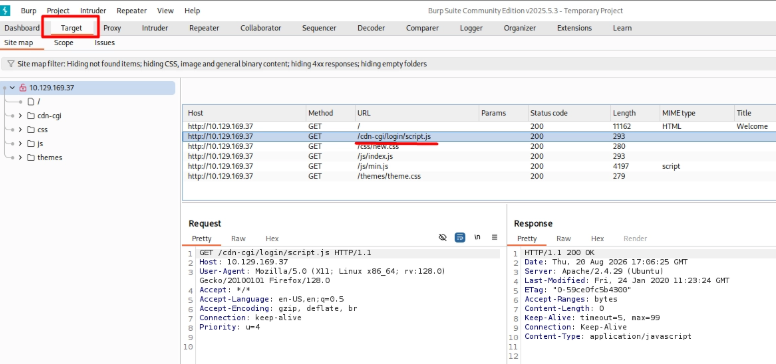This screenshot has width=776, height=364.
Task: Open the request editor hamburger options menu
Action: tap(494, 237)
